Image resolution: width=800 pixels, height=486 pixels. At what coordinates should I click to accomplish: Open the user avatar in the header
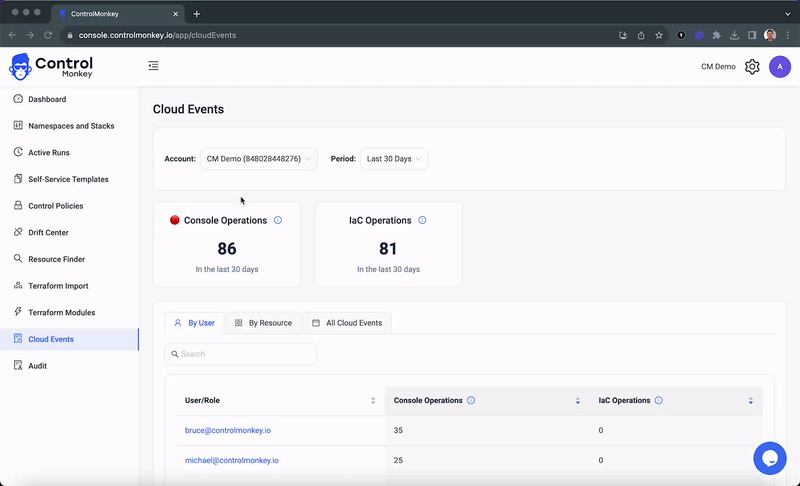(780, 67)
